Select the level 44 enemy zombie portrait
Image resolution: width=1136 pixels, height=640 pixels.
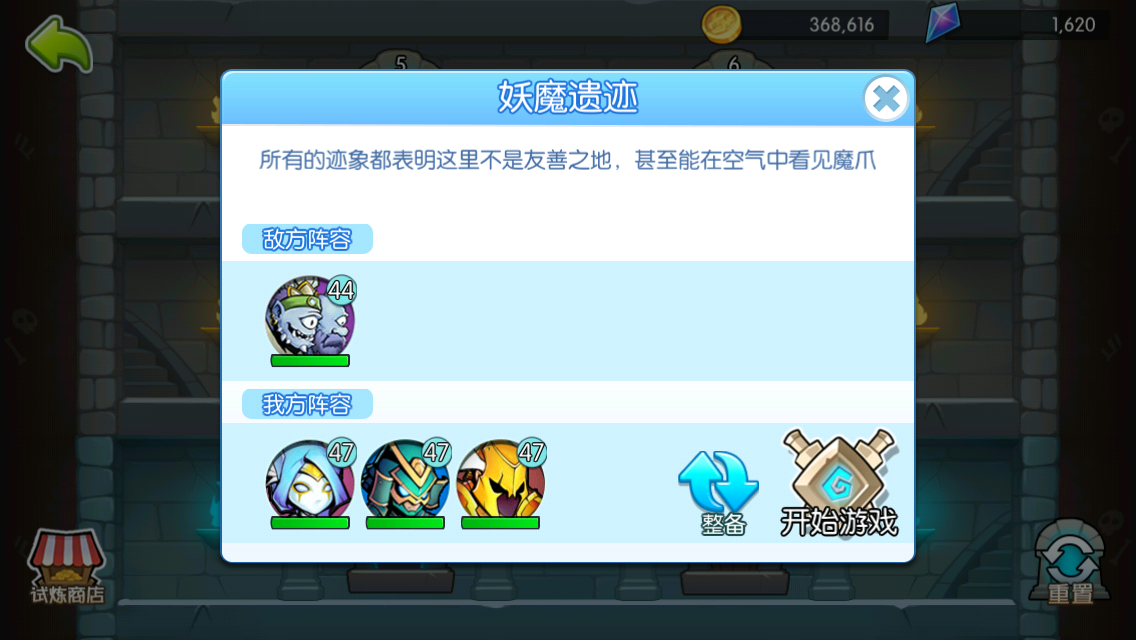[x=310, y=317]
